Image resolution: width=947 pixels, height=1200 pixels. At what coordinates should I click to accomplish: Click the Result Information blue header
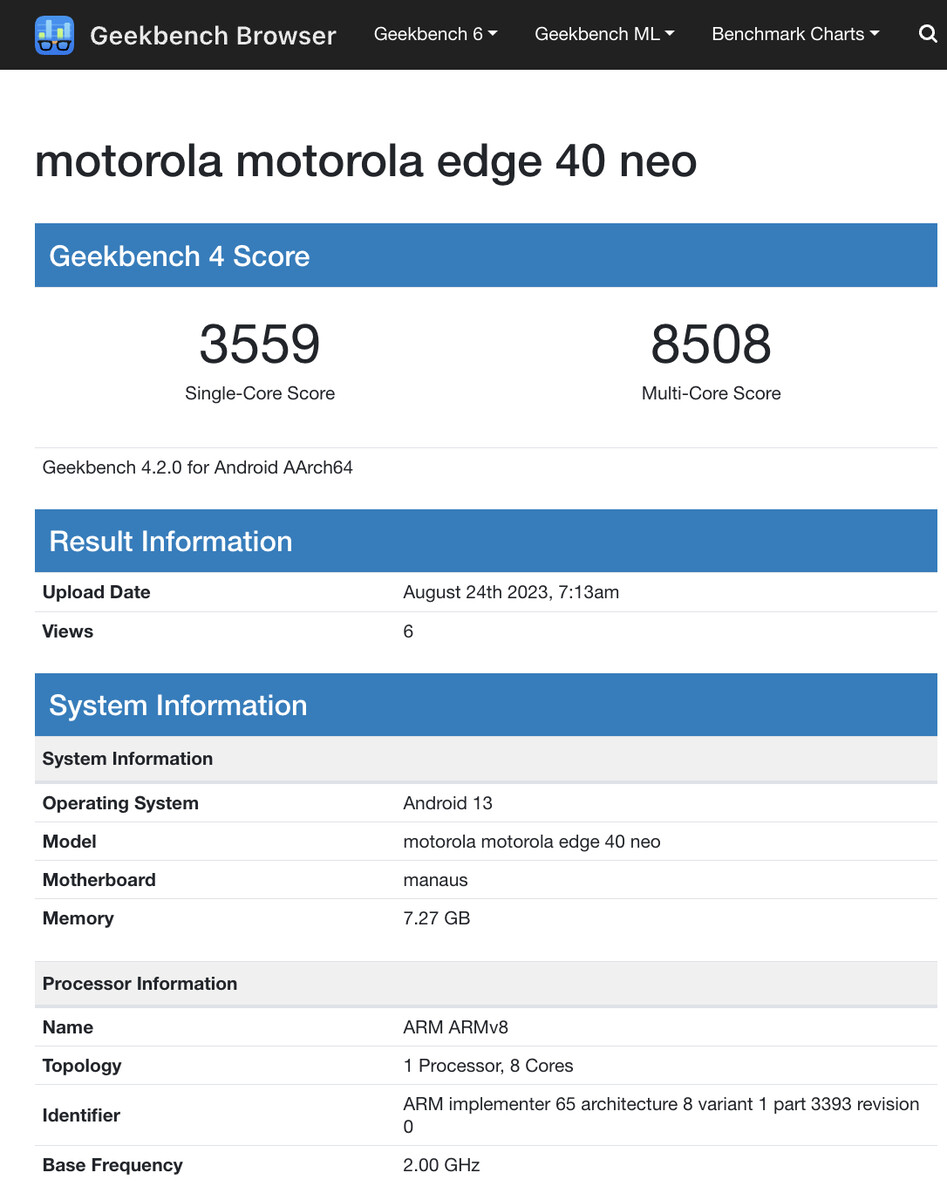(x=486, y=541)
